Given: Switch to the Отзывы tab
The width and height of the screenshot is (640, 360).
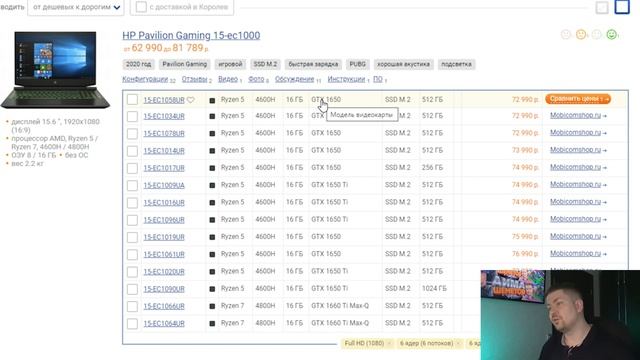Looking at the screenshot, I should (x=194, y=79).
